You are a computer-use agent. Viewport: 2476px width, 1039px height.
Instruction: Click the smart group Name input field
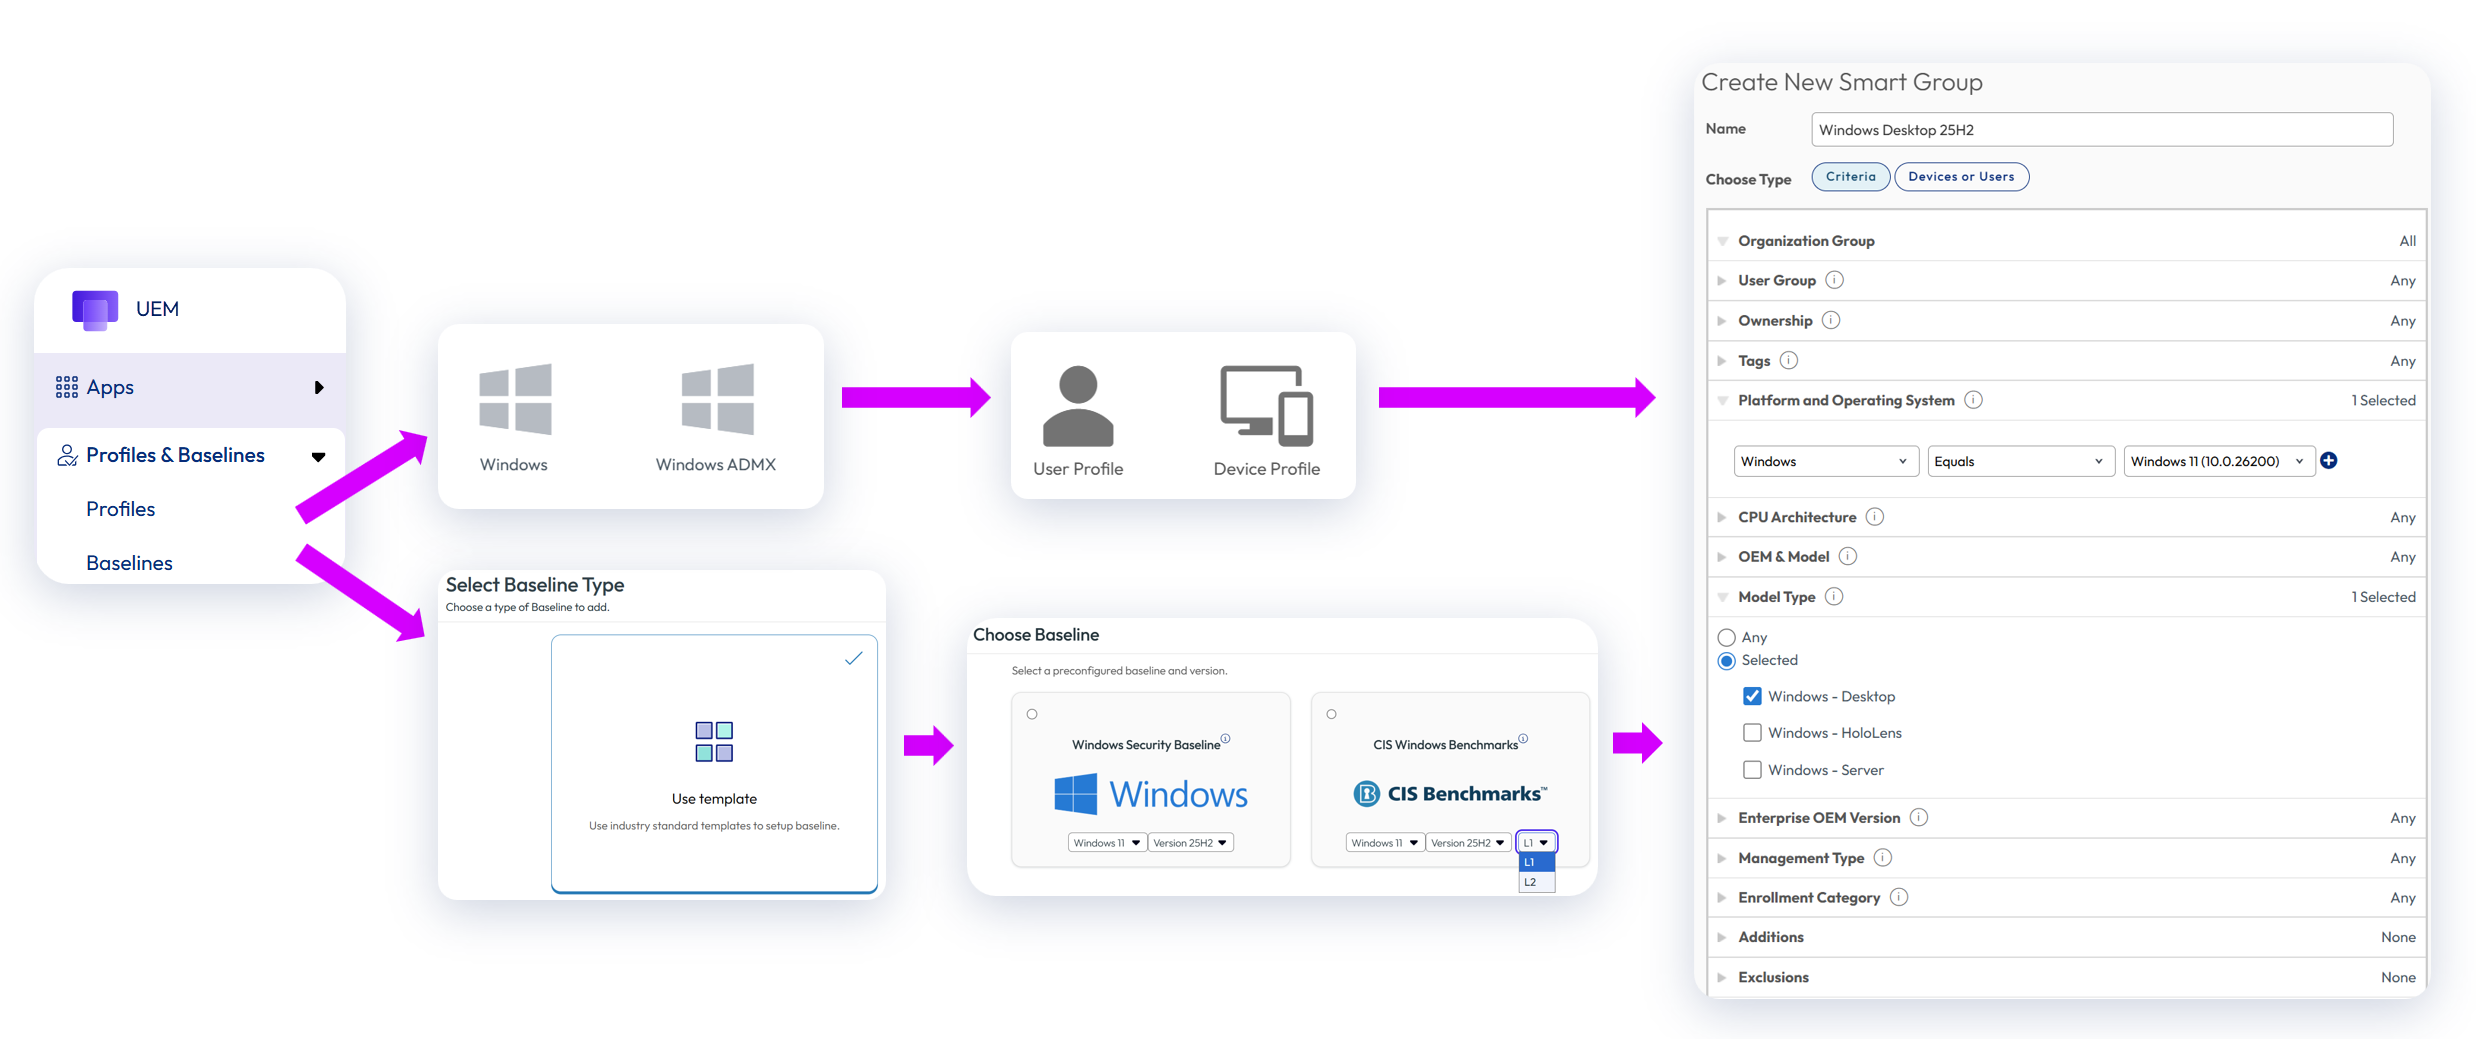pyautogui.click(x=2101, y=130)
